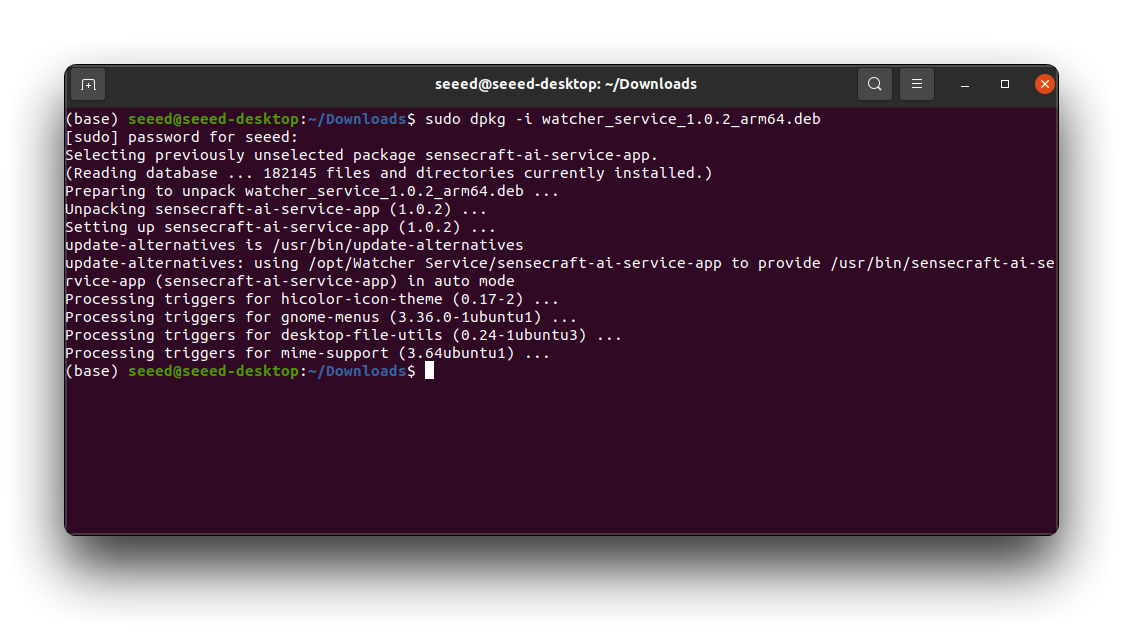This screenshot has width=1123, height=632.
Task: Click the first prompt's seeed@seeed-desktop text
Action: tap(213, 119)
